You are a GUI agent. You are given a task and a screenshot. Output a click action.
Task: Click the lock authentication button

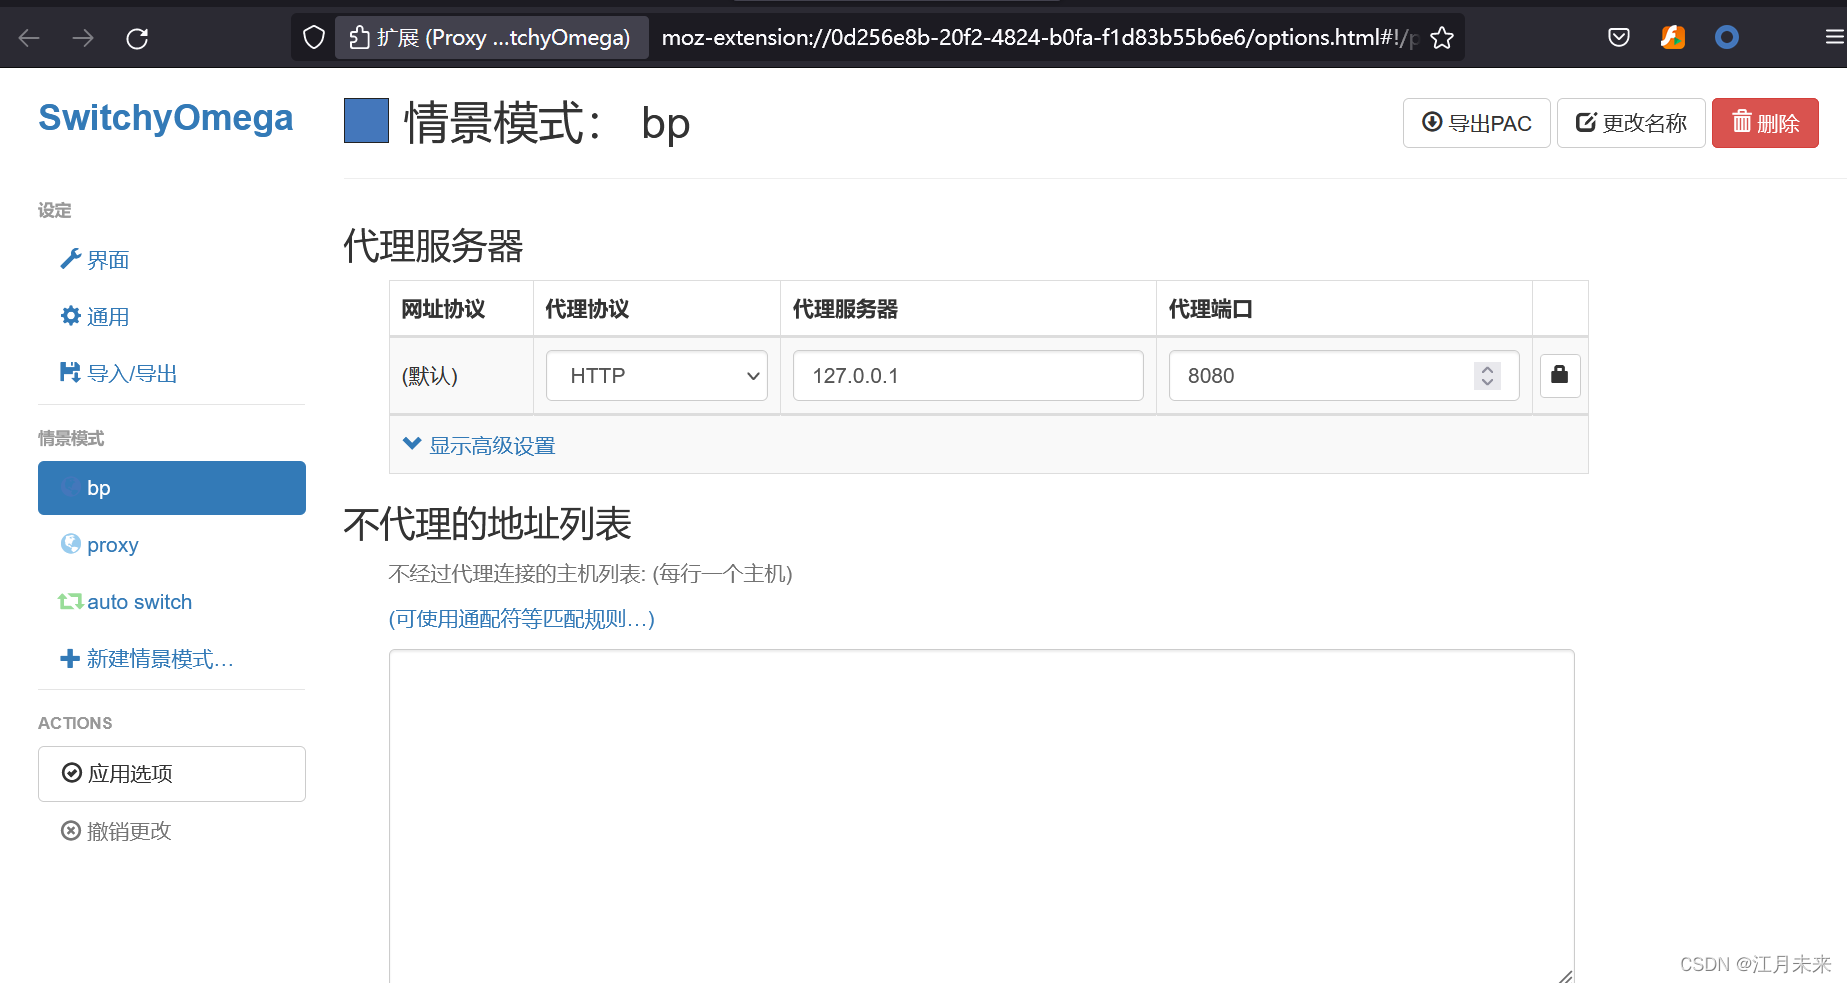click(1560, 376)
